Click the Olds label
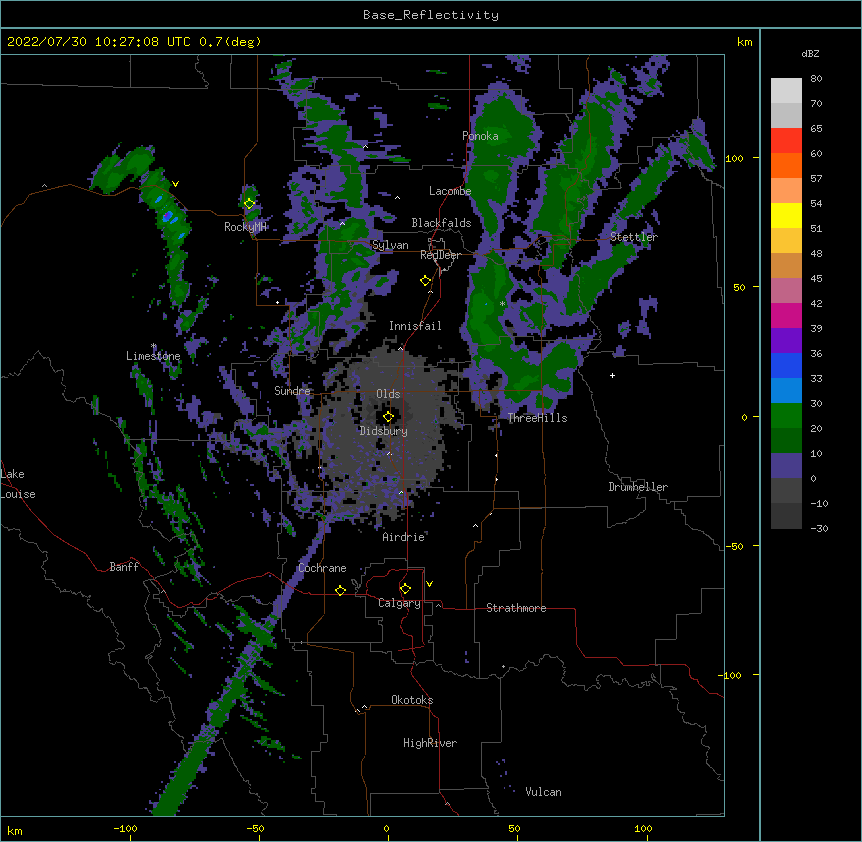 (x=388, y=394)
